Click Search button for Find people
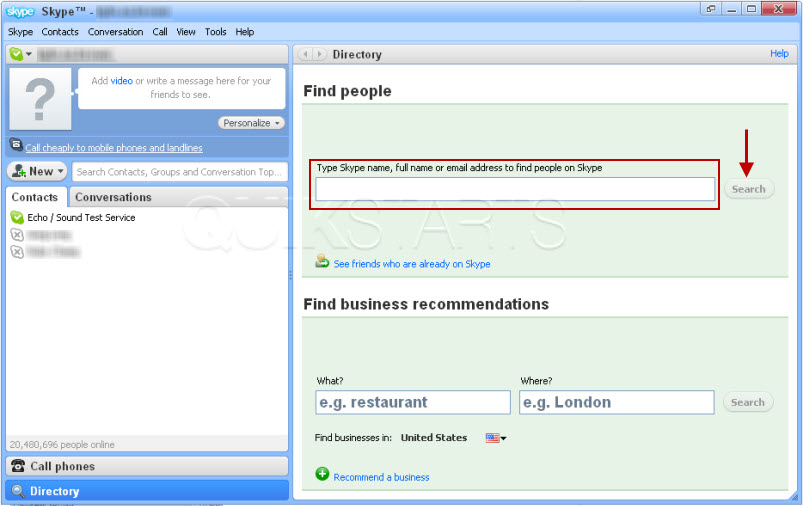 [x=749, y=189]
